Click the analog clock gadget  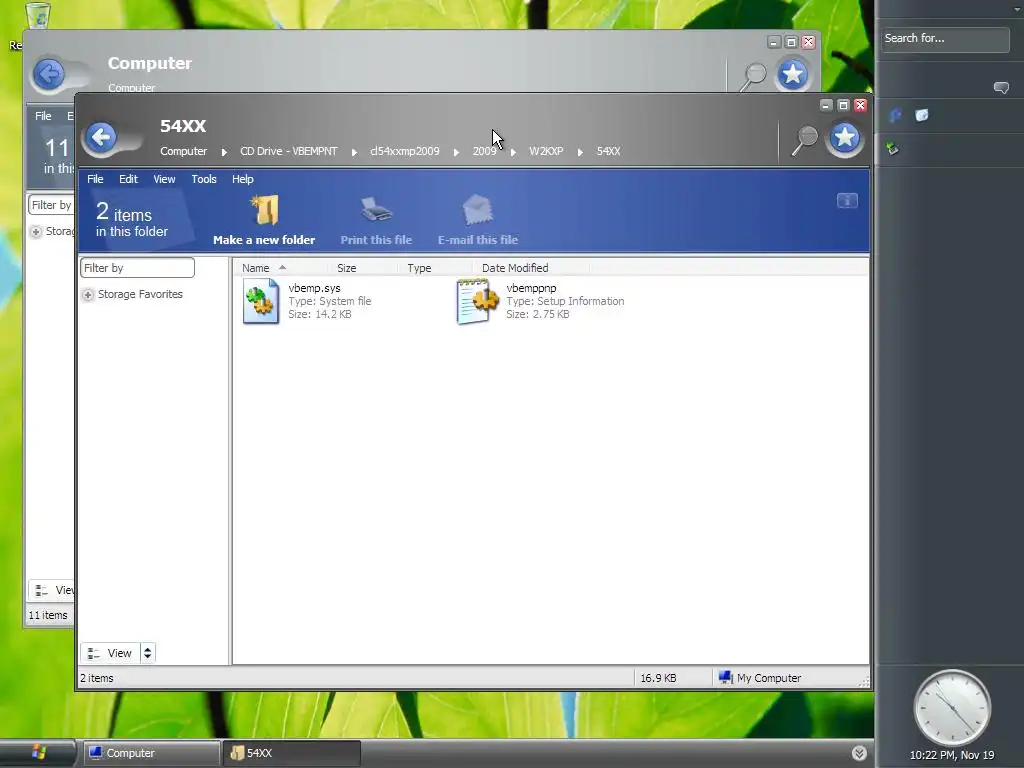[952, 708]
